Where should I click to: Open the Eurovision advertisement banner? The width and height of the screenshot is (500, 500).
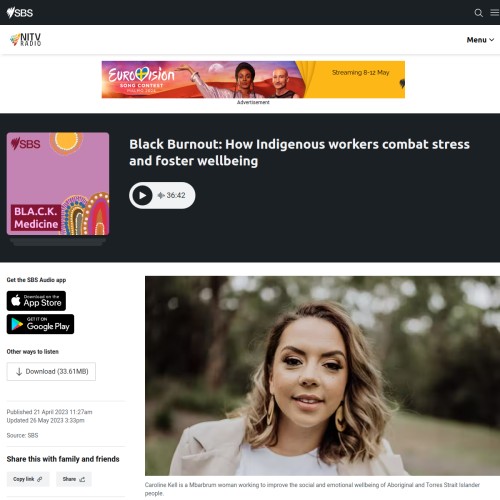(253, 79)
